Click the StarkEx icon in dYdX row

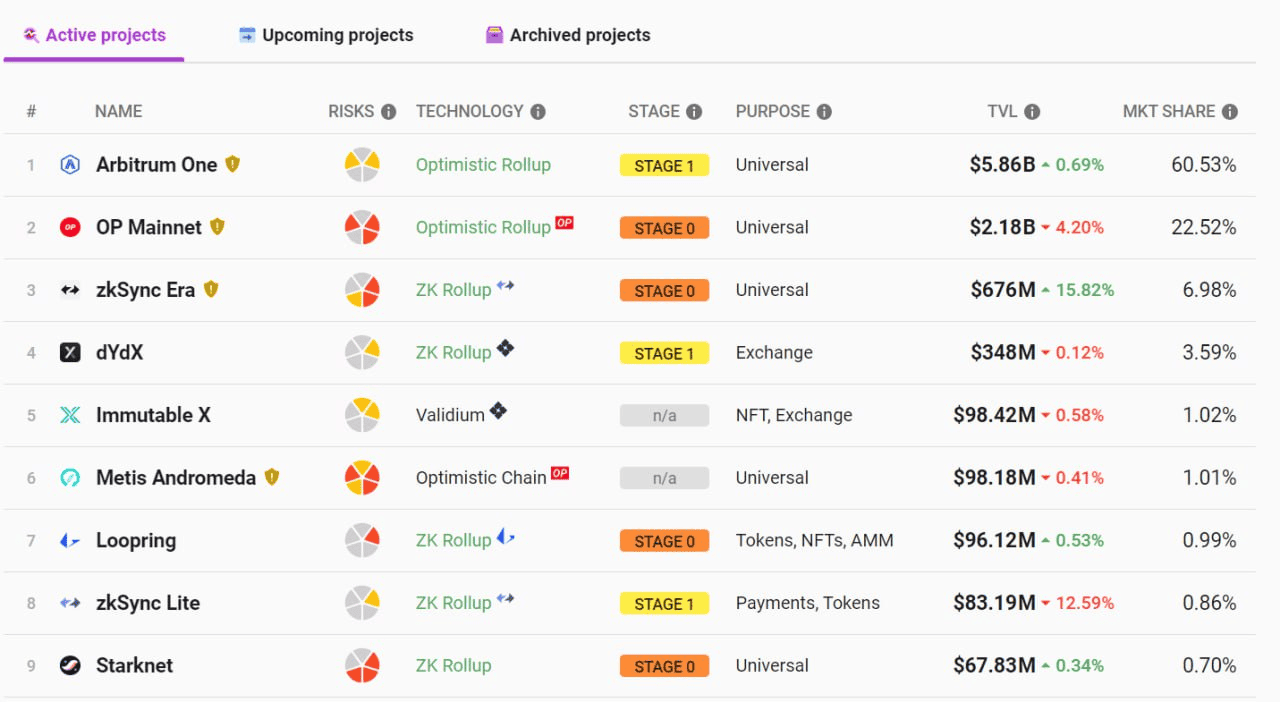point(506,348)
